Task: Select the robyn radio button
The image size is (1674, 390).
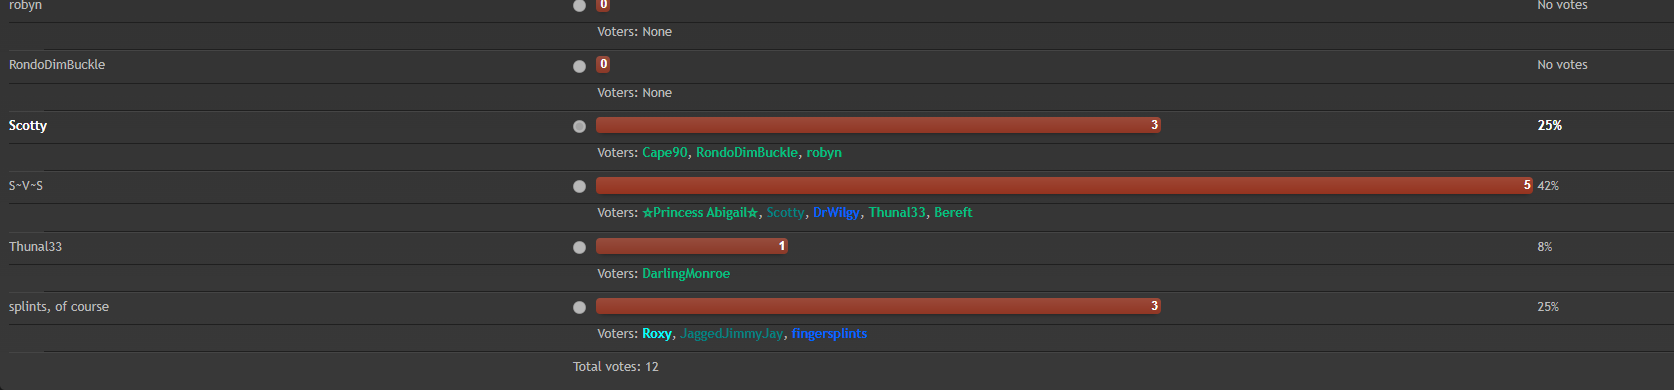Action: point(579,5)
